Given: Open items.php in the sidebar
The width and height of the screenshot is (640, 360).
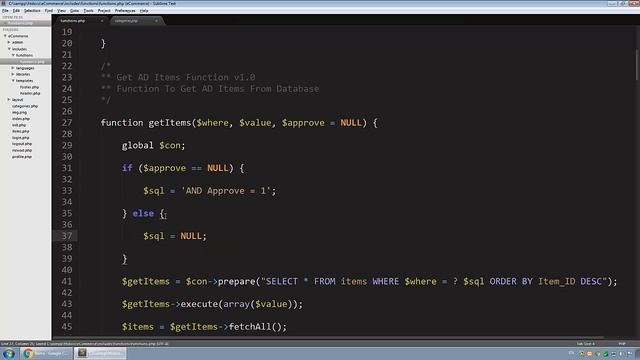Looking at the screenshot, I should (x=20, y=131).
